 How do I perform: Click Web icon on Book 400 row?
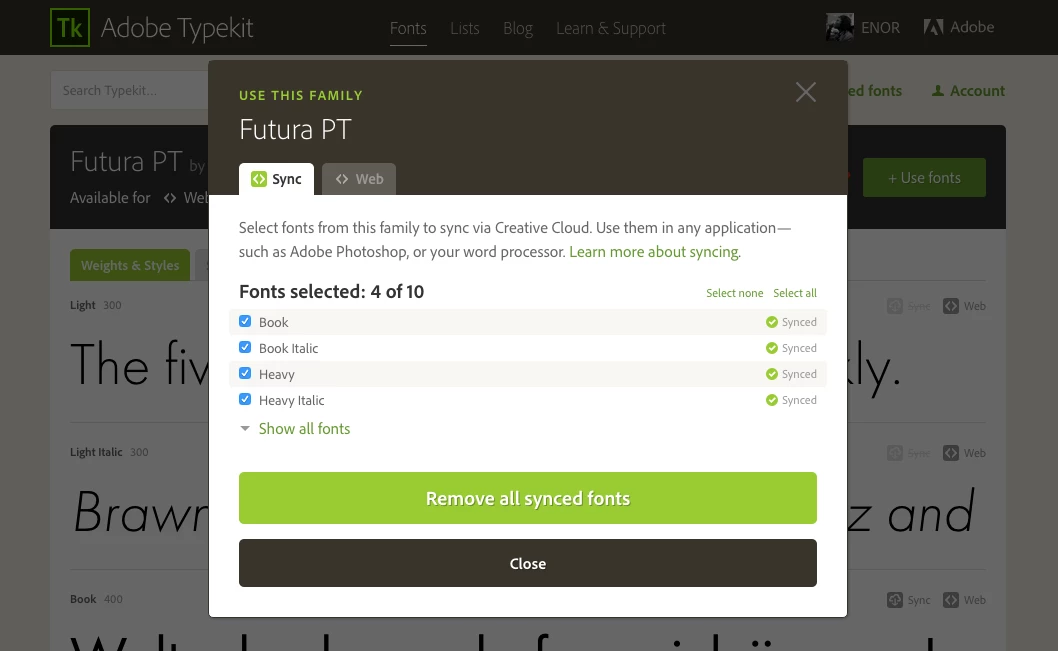(x=951, y=600)
